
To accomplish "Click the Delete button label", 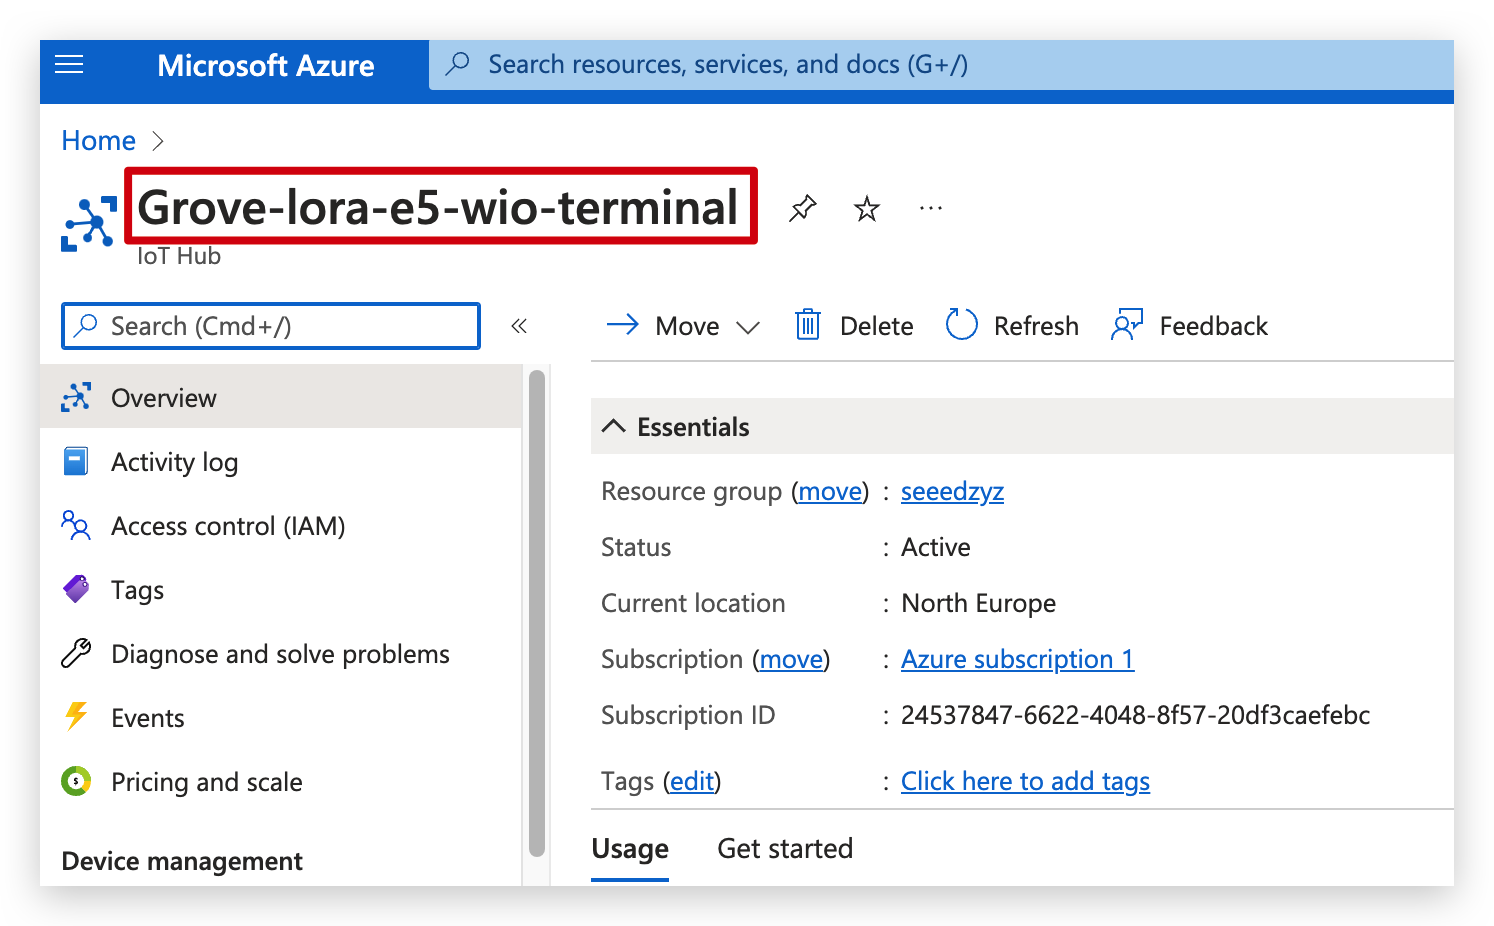I will coord(876,326).
